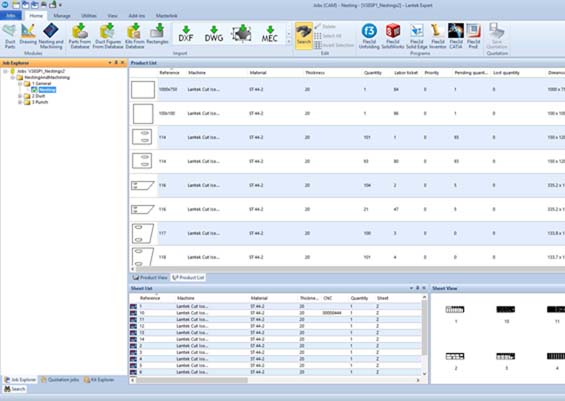Open Flex3d CATIA program
565x401 pixels.
[x=456, y=36]
